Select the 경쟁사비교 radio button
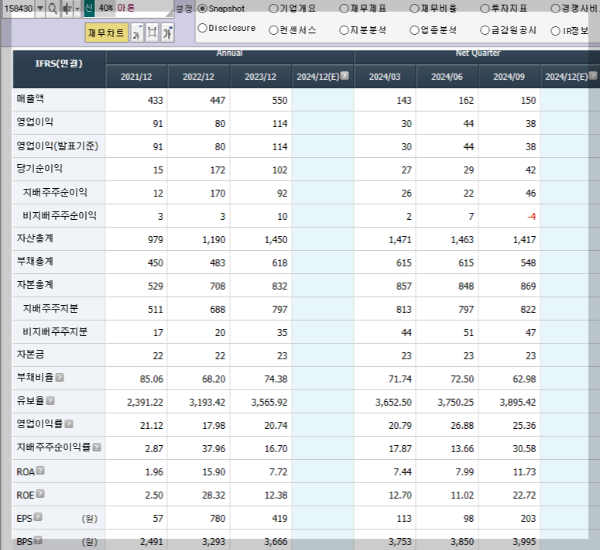The width and height of the screenshot is (600, 550). tap(555, 8)
